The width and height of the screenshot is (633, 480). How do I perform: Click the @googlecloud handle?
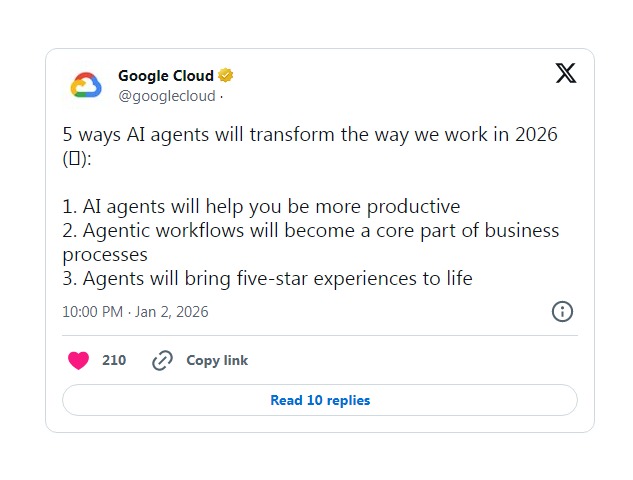click(x=166, y=96)
